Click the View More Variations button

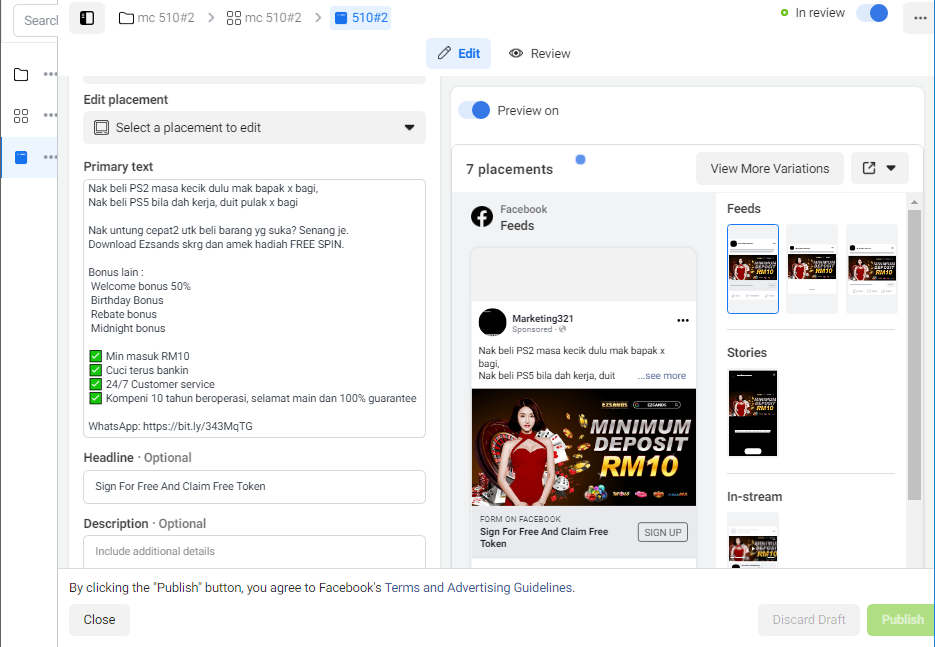(x=769, y=169)
